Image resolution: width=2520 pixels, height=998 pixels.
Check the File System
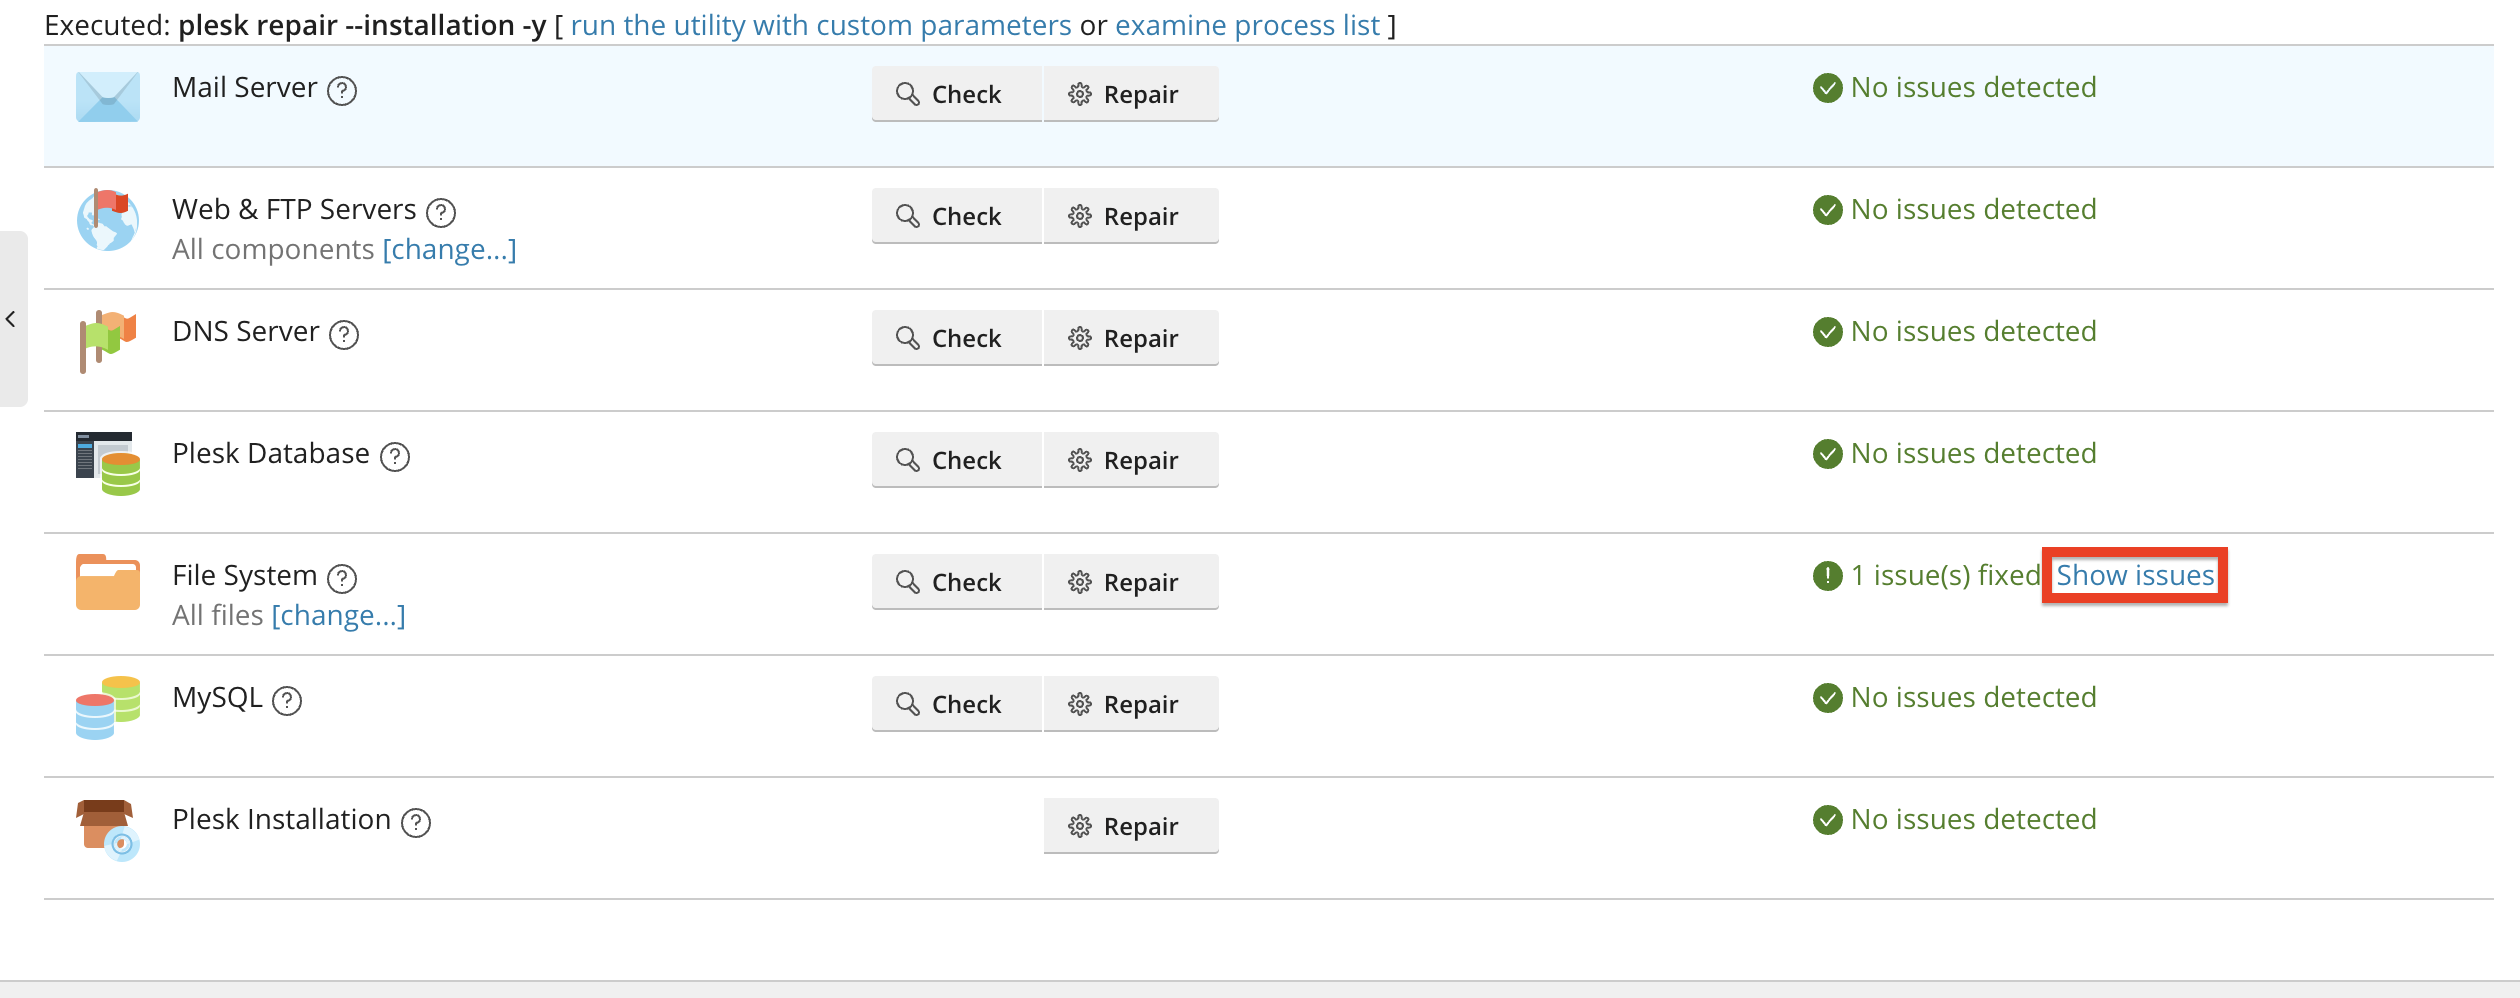point(957,582)
